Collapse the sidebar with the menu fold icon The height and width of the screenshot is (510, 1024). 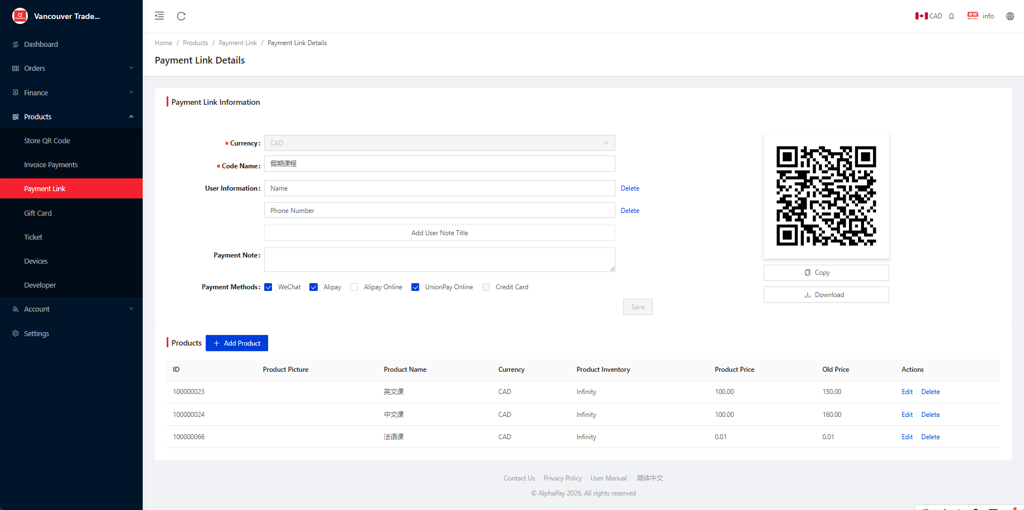point(159,16)
